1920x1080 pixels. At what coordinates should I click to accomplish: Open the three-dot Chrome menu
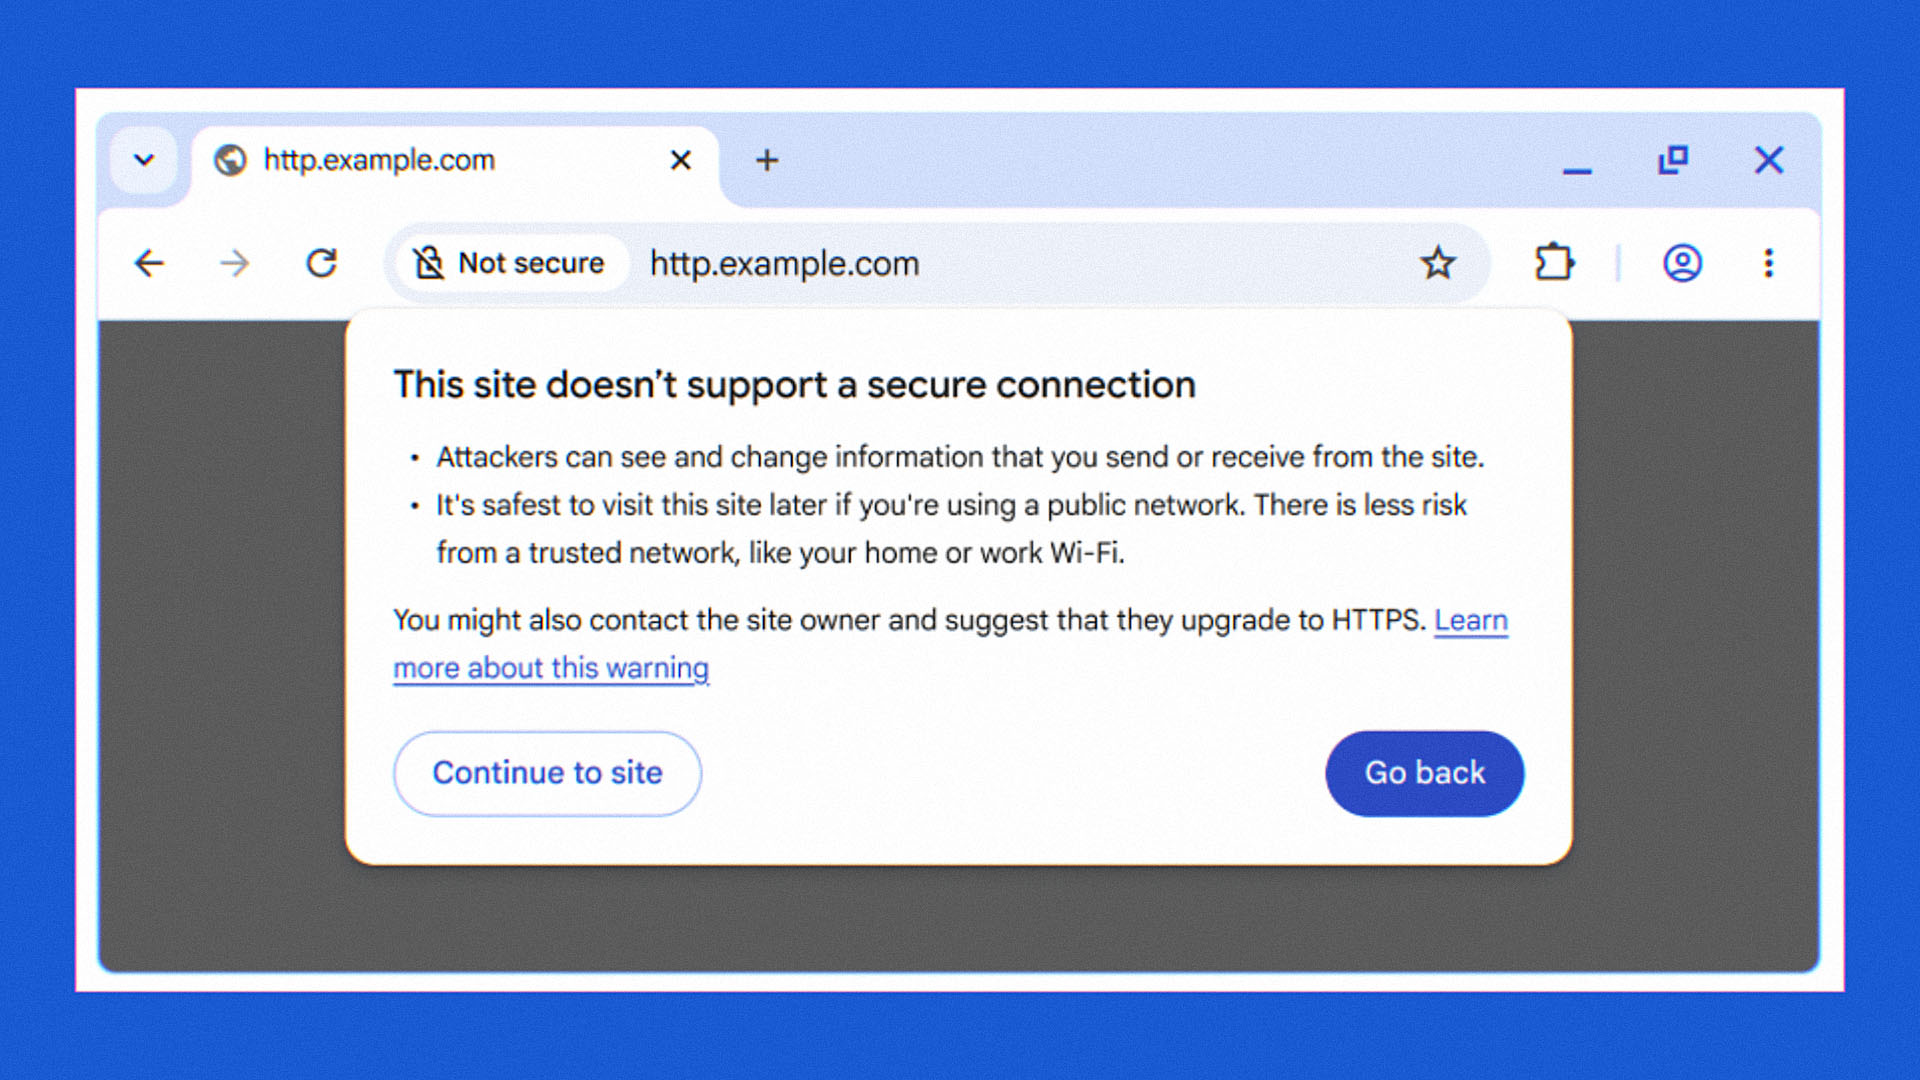(x=1768, y=263)
